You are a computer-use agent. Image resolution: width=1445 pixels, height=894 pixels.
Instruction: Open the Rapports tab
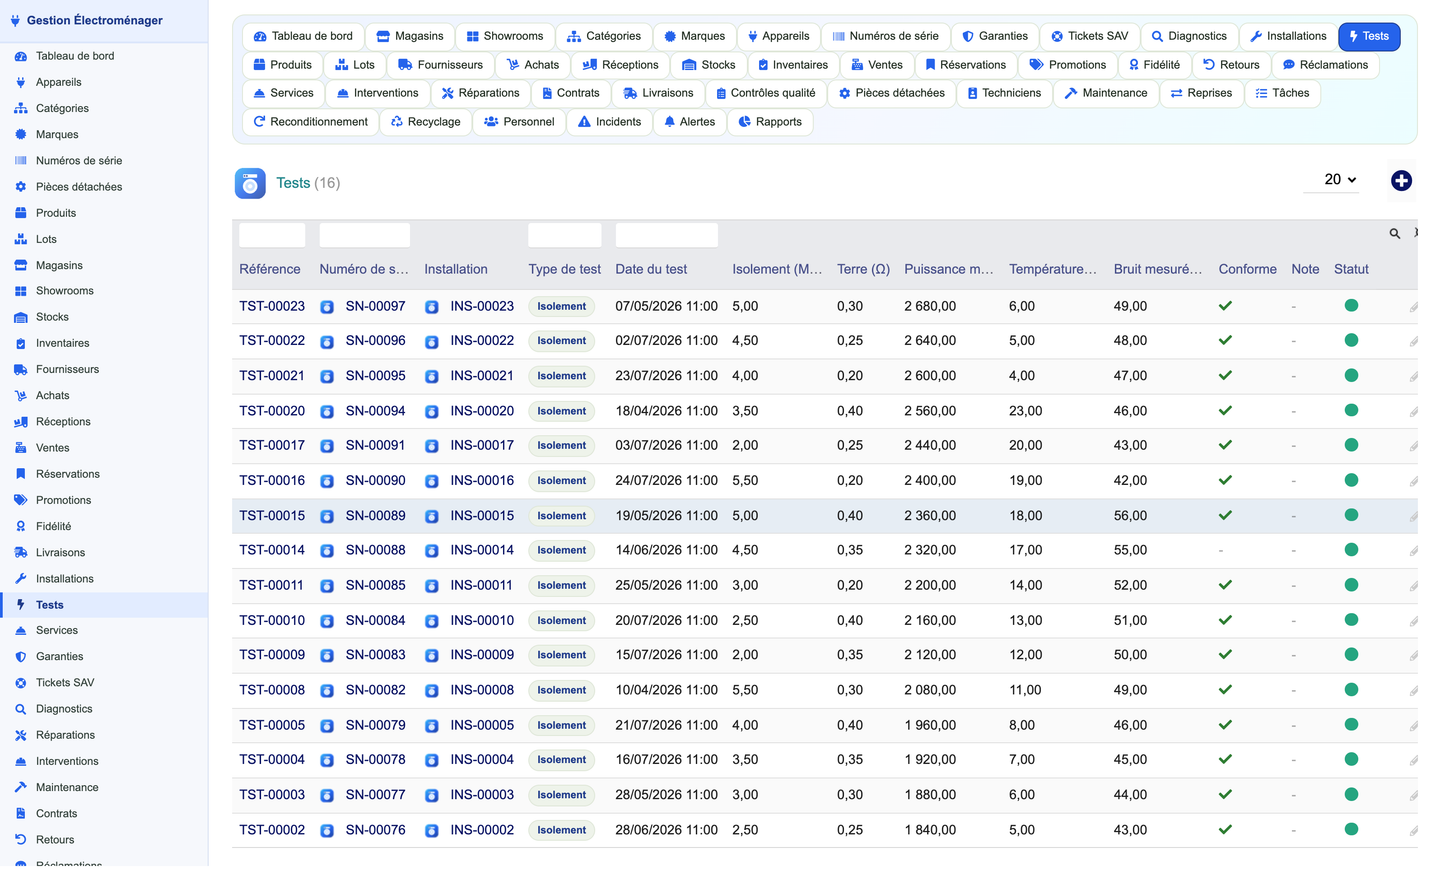pos(769,122)
